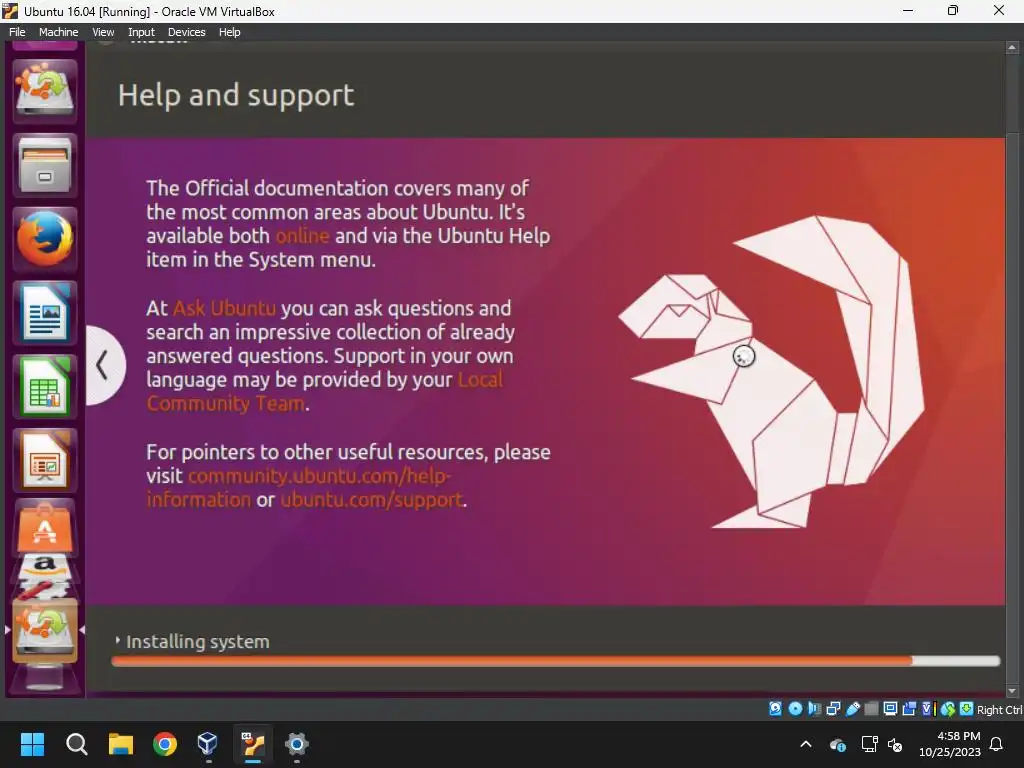Open the Windows Start menu
Image resolution: width=1024 pixels, height=768 pixels.
pos(33,744)
